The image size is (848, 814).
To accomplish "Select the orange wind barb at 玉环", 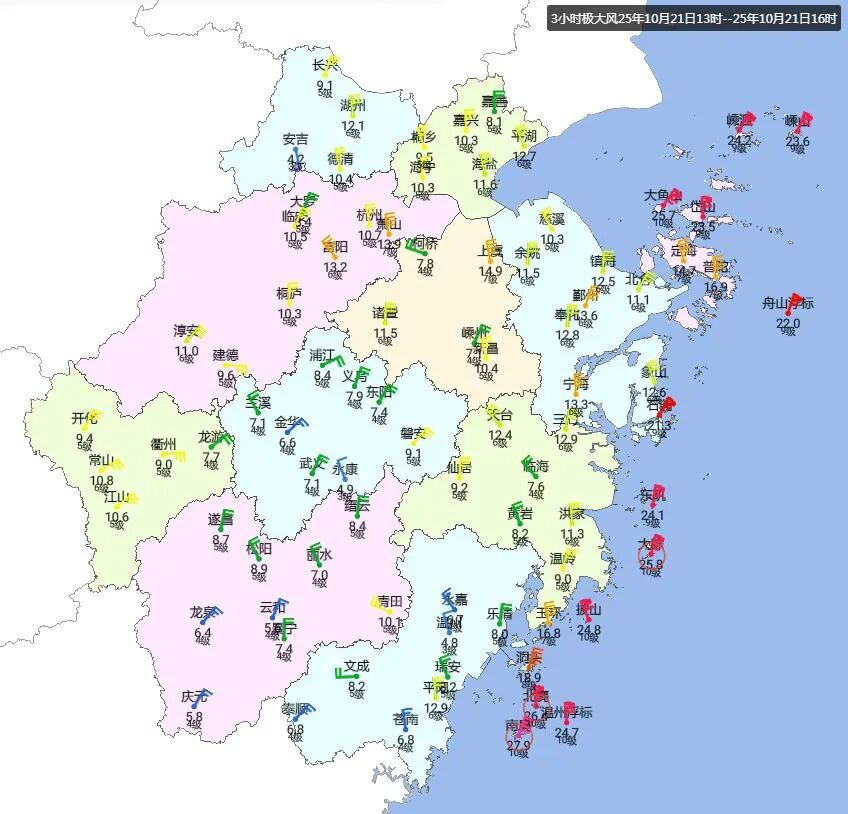I will pyautogui.click(x=547, y=612).
